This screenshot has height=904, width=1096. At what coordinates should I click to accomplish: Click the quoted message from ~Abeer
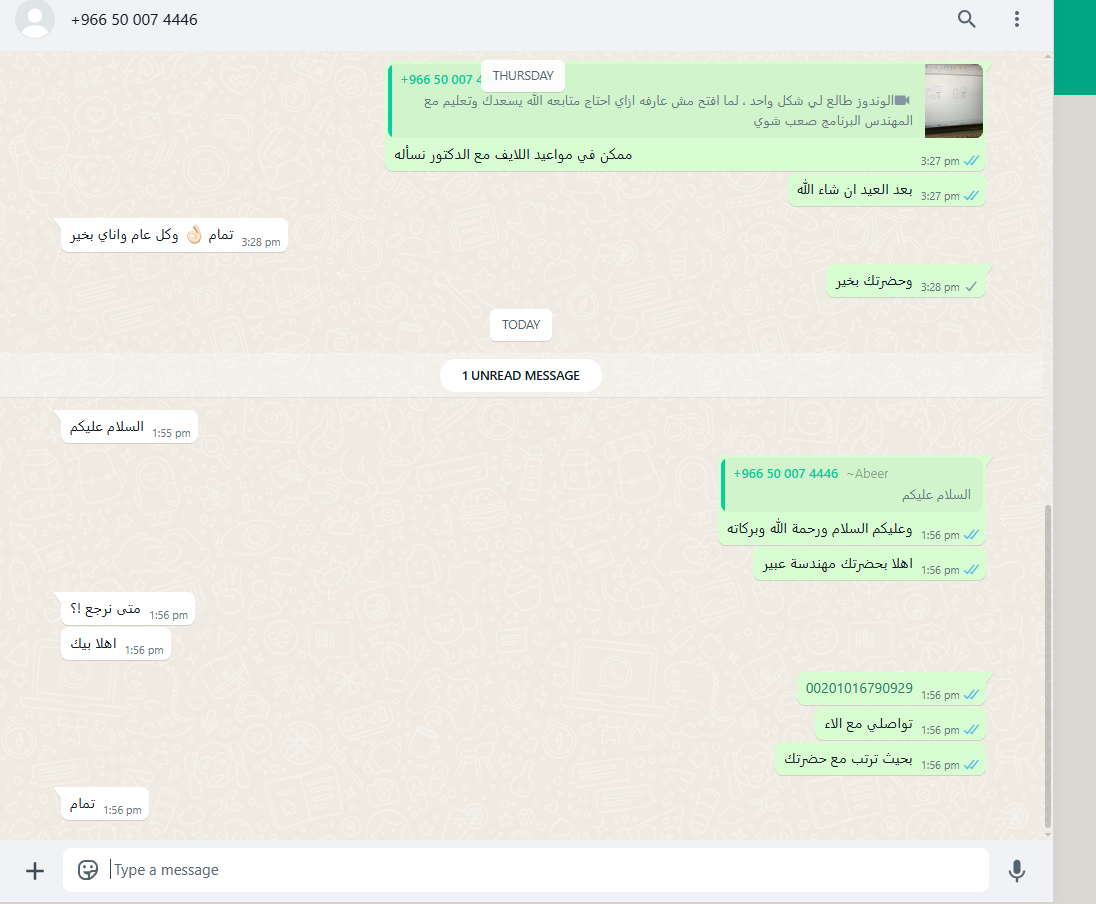point(852,485)
